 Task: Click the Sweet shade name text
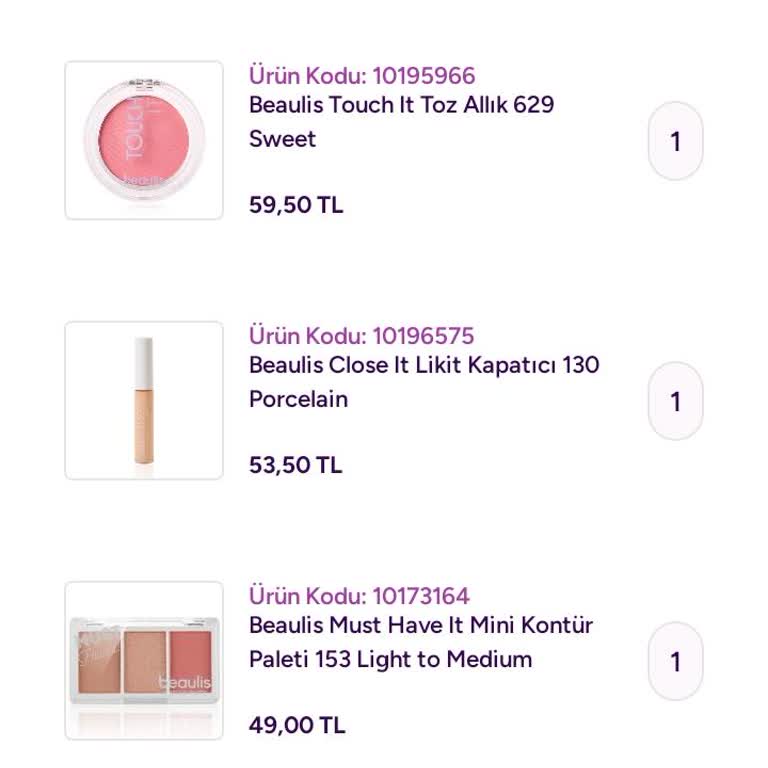click(x=282, y=139)
